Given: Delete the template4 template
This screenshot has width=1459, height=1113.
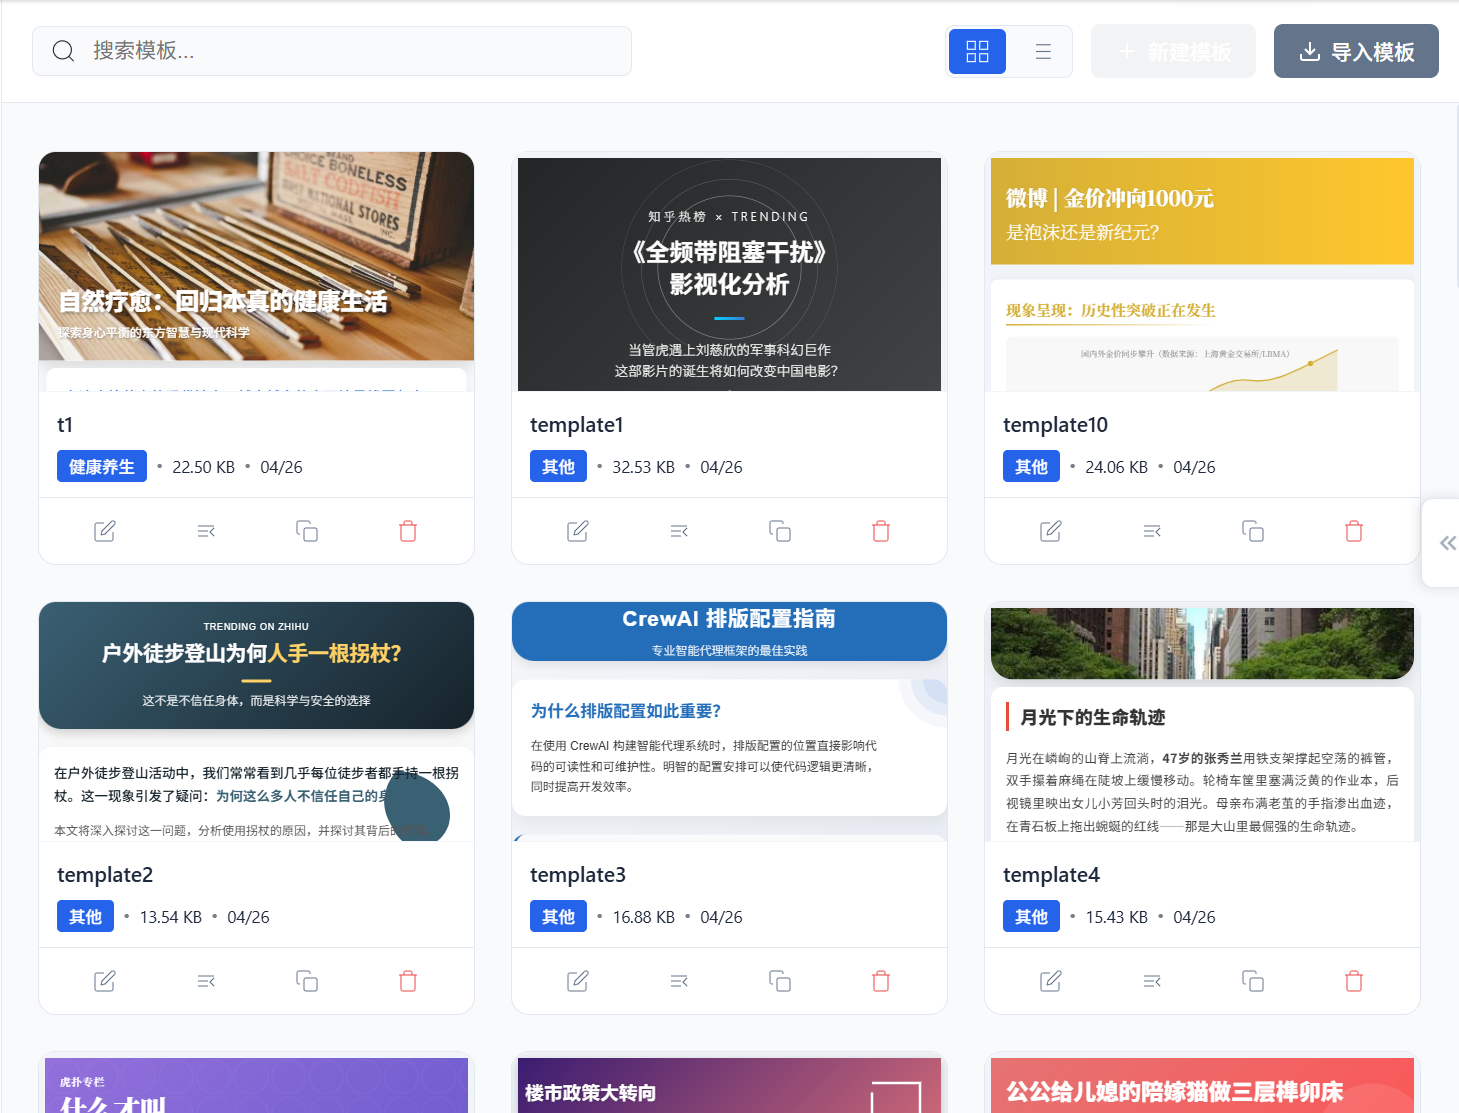Looking at the screenshot, I should tap(1354, 981).
